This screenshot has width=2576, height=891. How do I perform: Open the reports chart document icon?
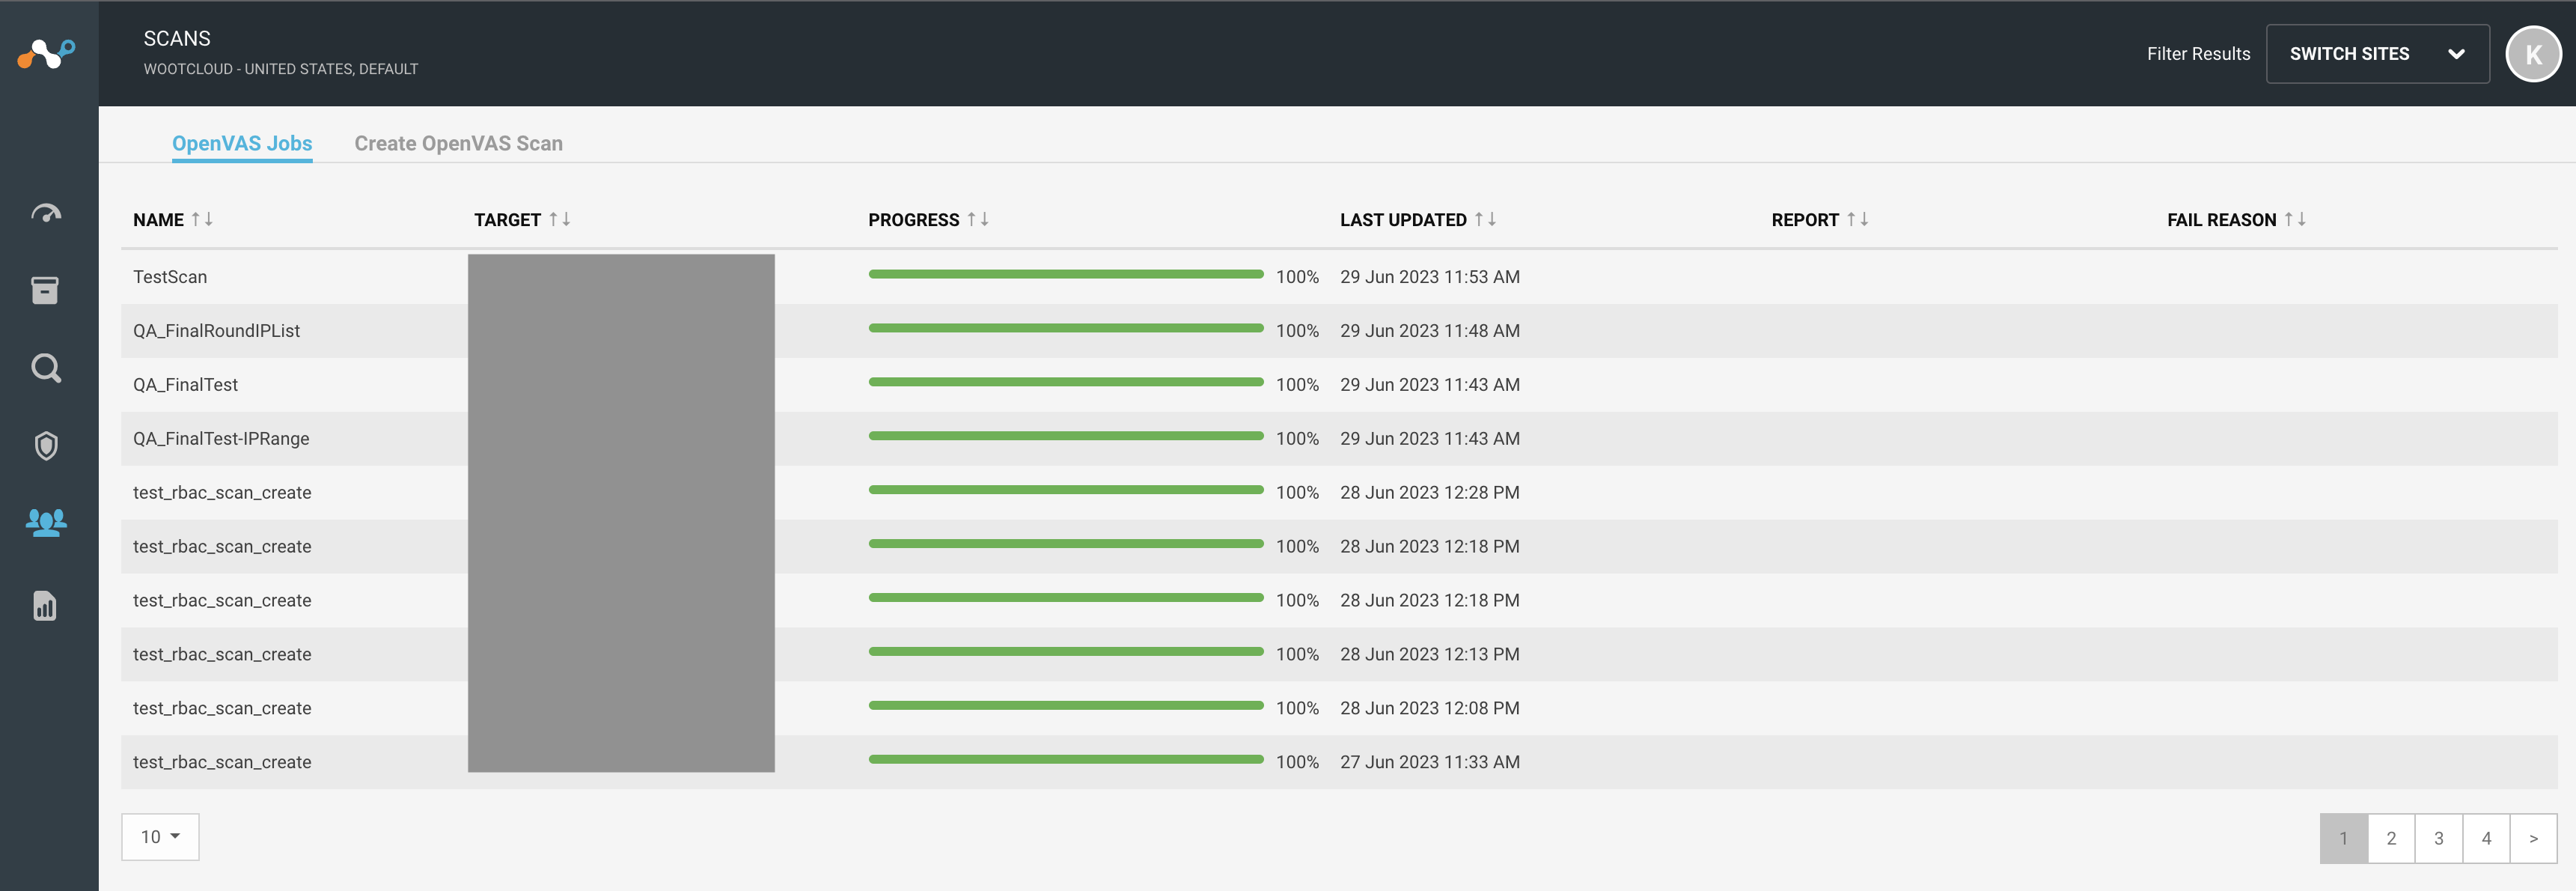click(46, 606)
